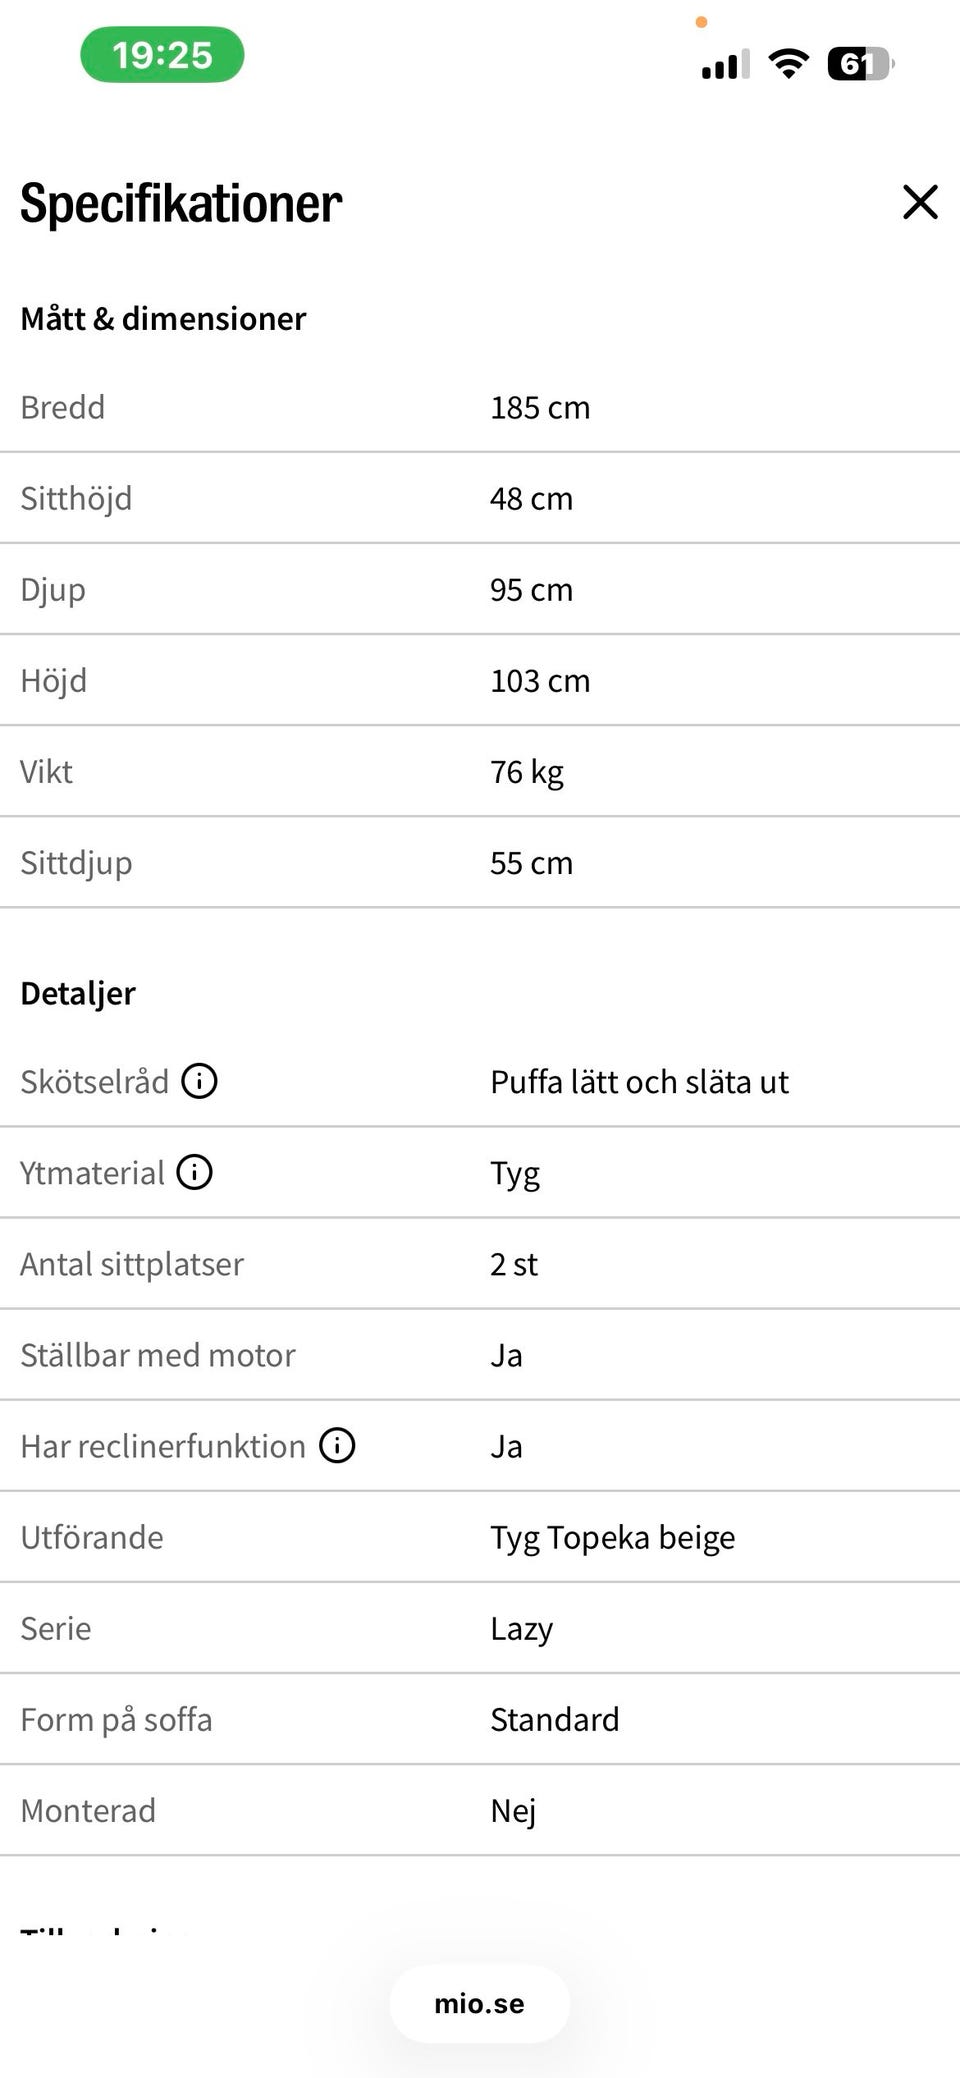Tap the Specifikationer title

coord(181,203)
